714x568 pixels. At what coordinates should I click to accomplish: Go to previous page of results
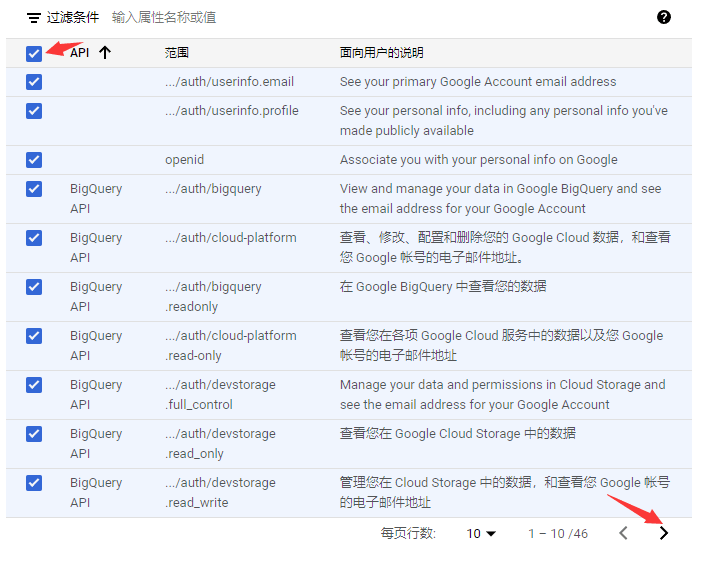623,533
